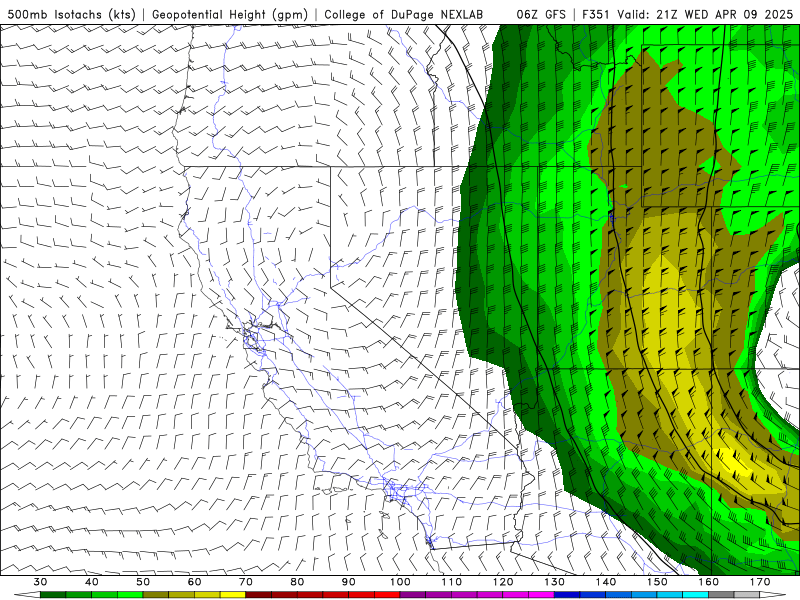Click the legend value '160'

pos(709,582)
